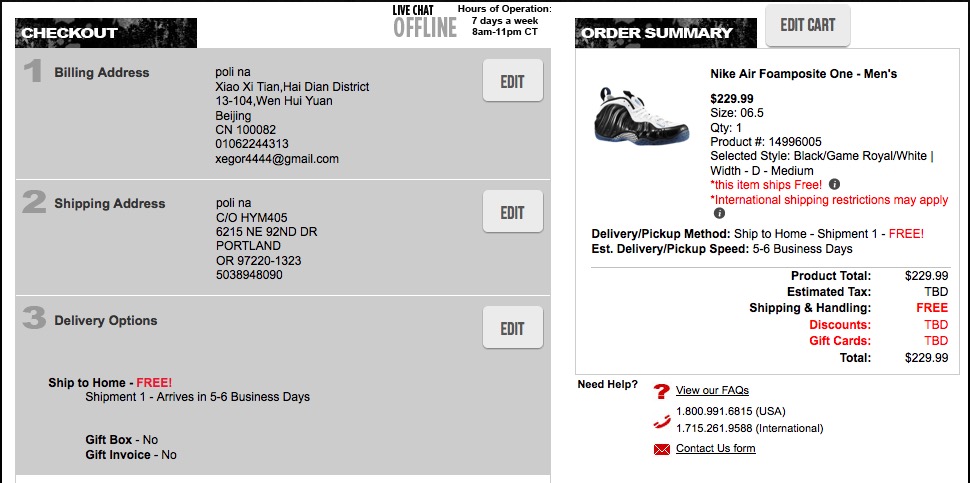Click the Checkout header banner
This screenshot has width=970, height=483.
(x=106, y=33)
